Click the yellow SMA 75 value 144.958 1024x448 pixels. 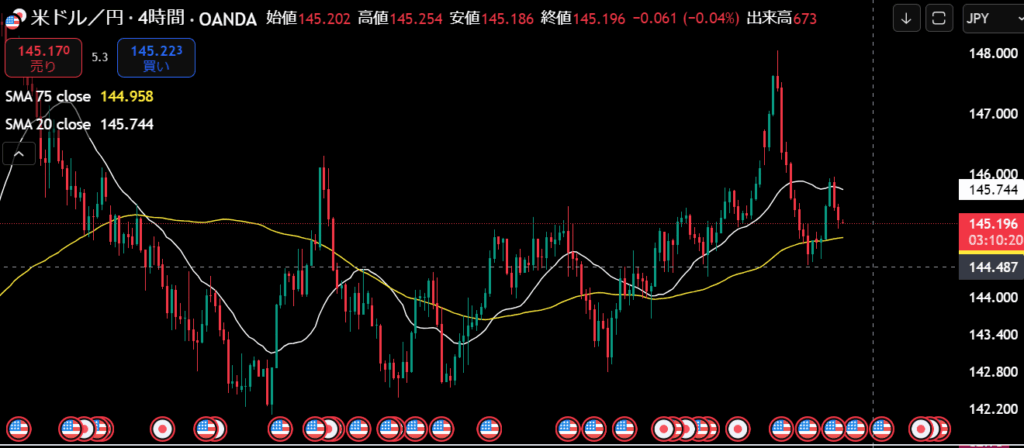pos(127,97)
